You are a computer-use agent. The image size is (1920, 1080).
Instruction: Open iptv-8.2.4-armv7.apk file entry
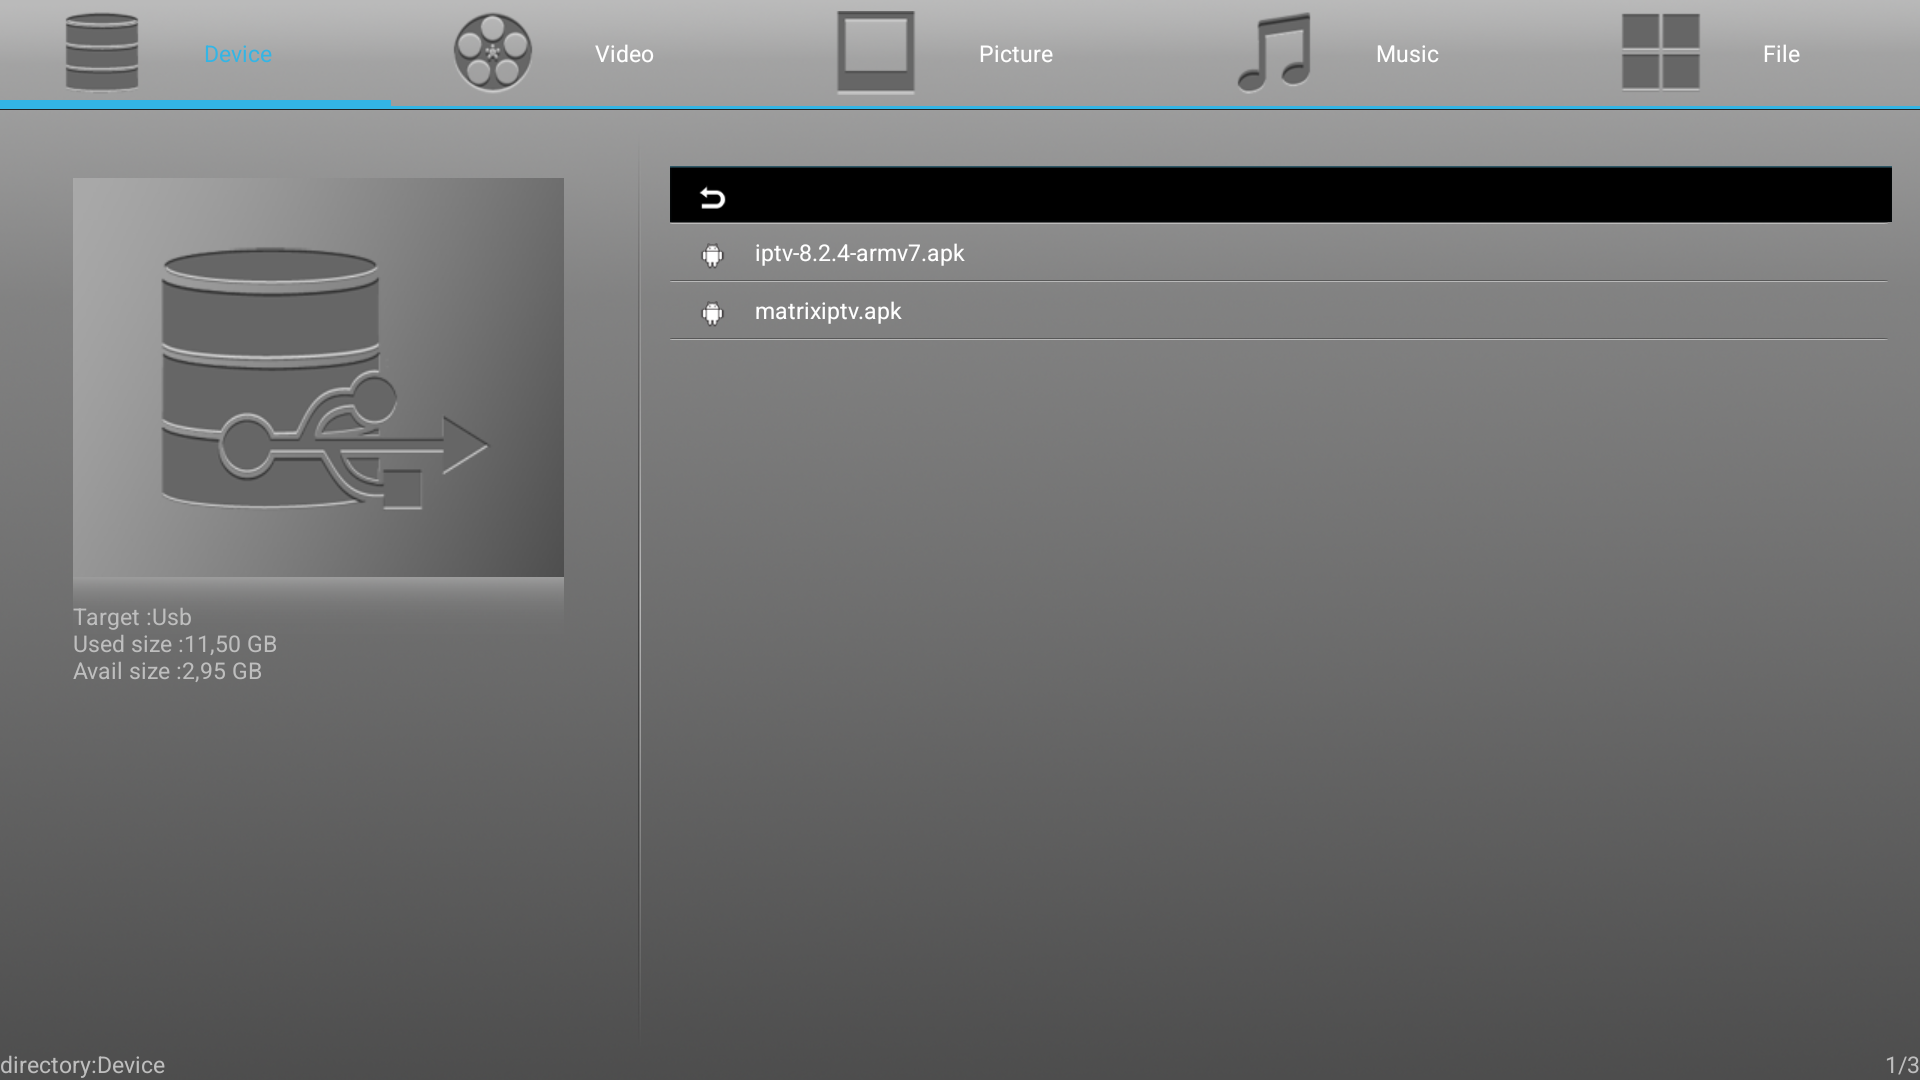(x=859, y=253)
